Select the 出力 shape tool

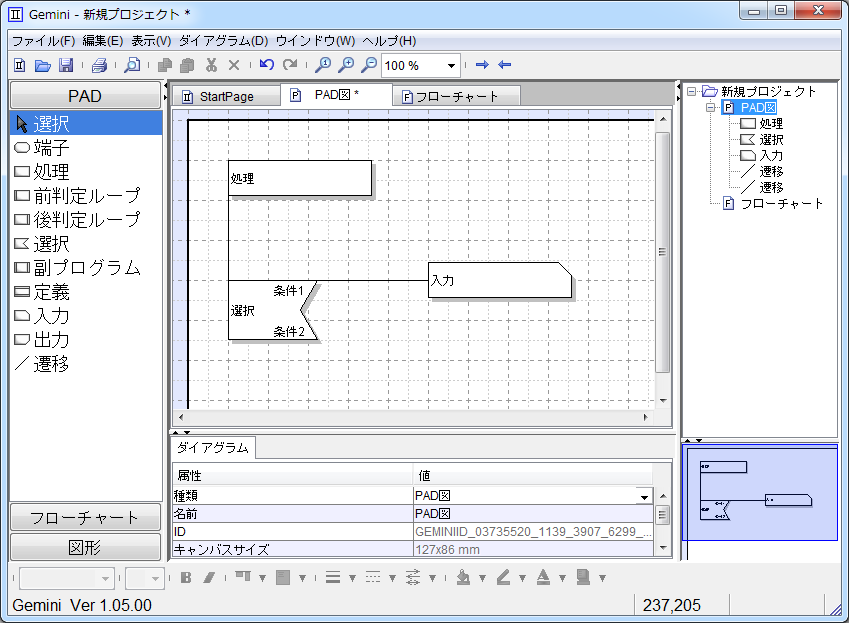coord(86,340)
